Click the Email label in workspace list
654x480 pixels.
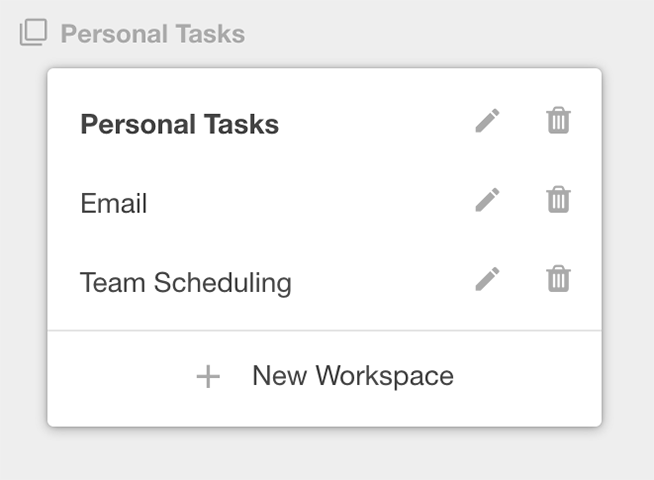click(113, 203)
